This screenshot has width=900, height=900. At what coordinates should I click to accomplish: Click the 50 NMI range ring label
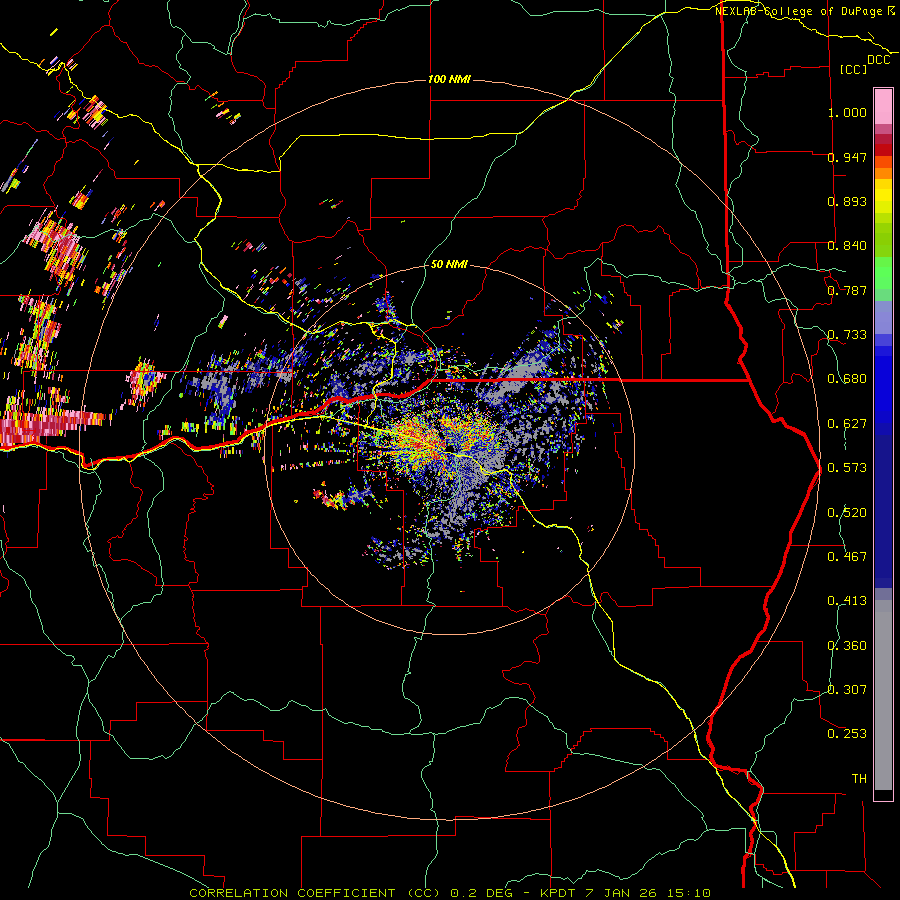click(449, 264)
